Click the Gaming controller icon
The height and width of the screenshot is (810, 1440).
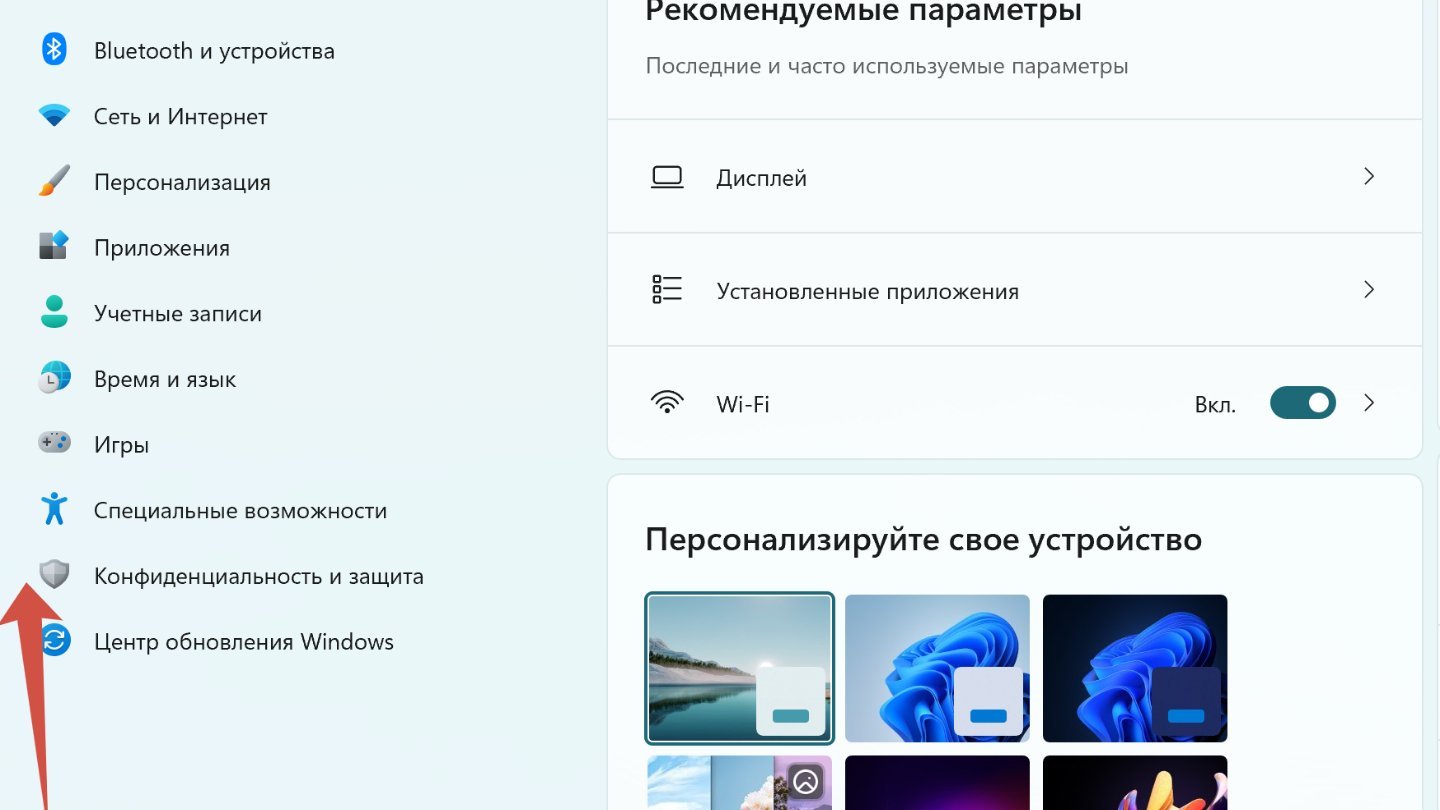tap(54, 442)
